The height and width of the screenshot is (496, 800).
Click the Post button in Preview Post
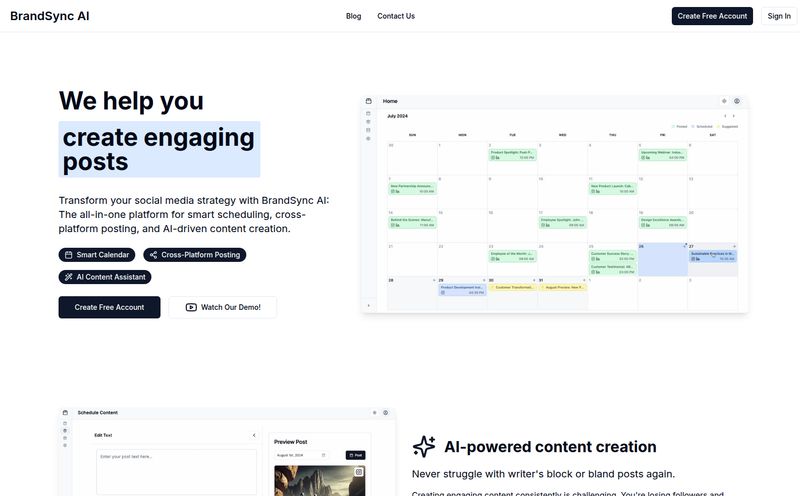(x=356, y=455)
